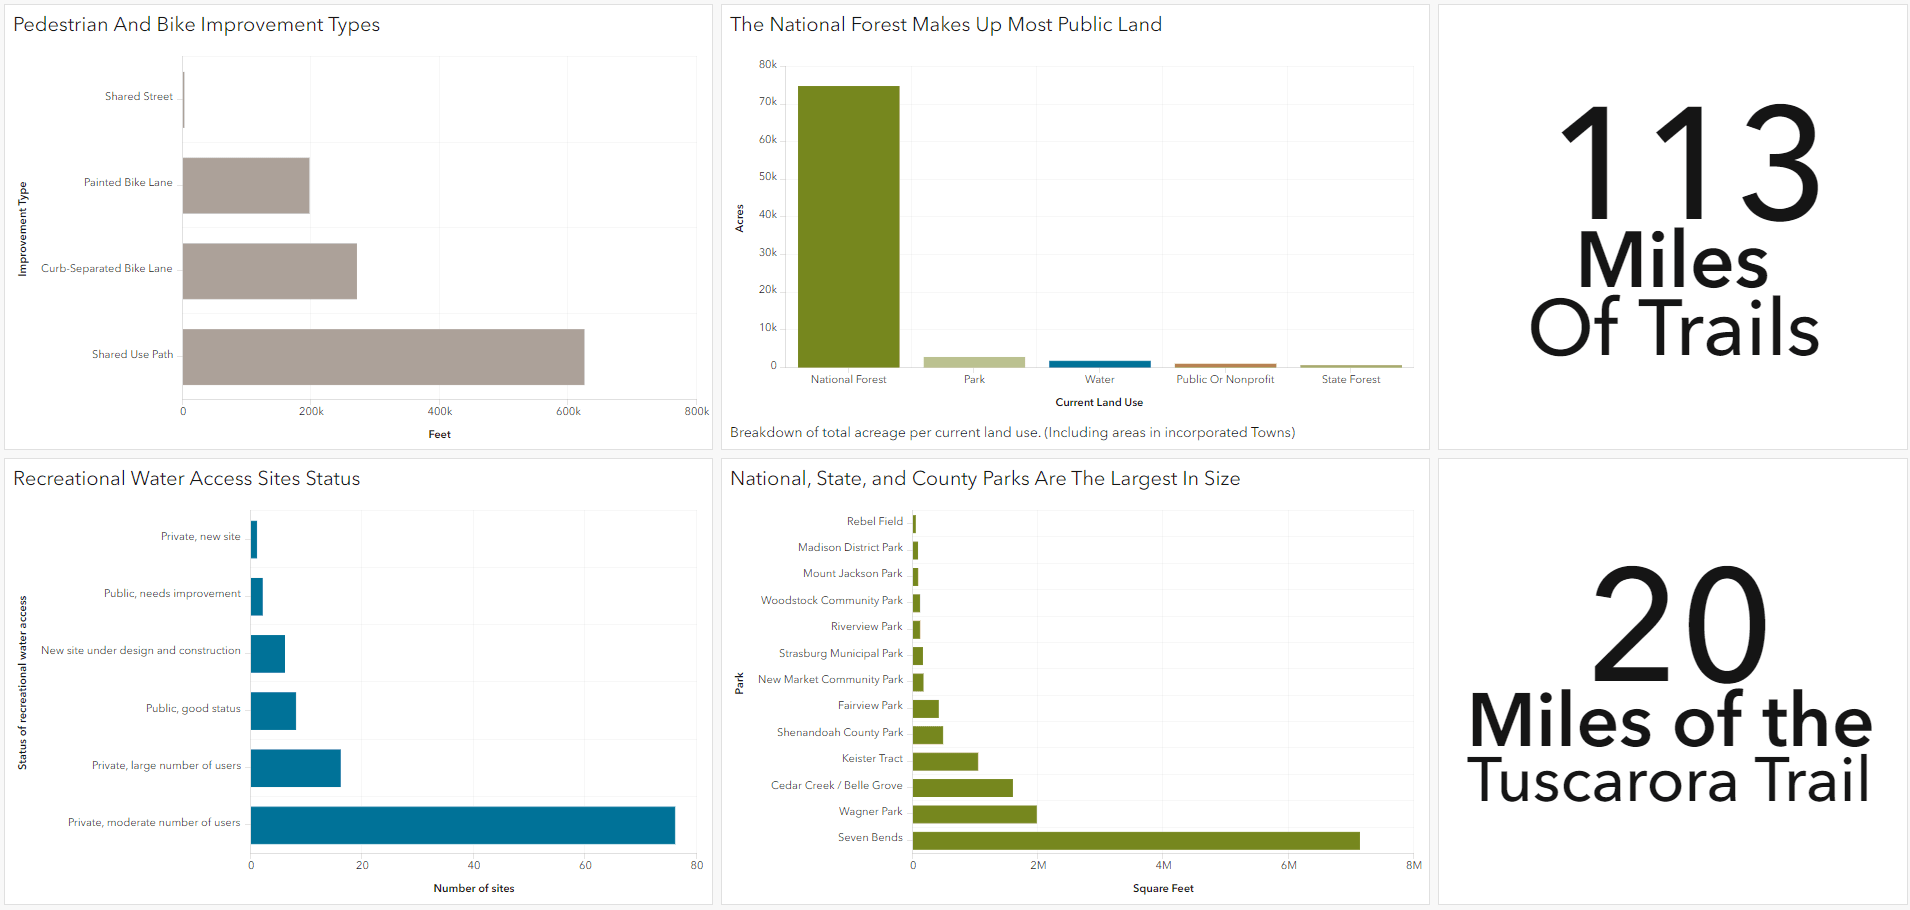Click the Public Or Nonprofit bar
This screenshot has height=910, width=1910.
(1225, 365)
